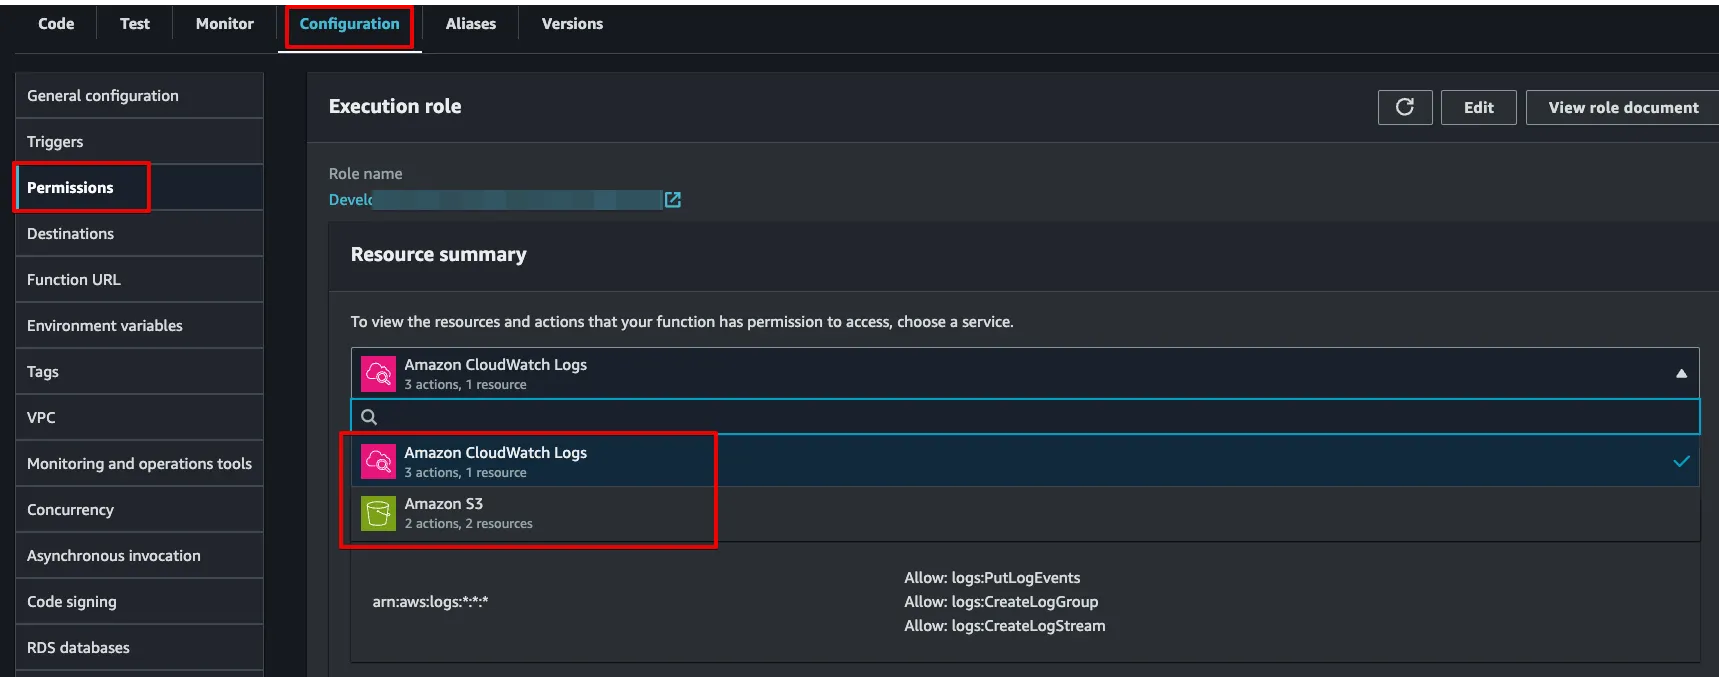This screenshot has width=1719, height=677.
Task: Switch to the Code tab
Action: pos(56,24)
